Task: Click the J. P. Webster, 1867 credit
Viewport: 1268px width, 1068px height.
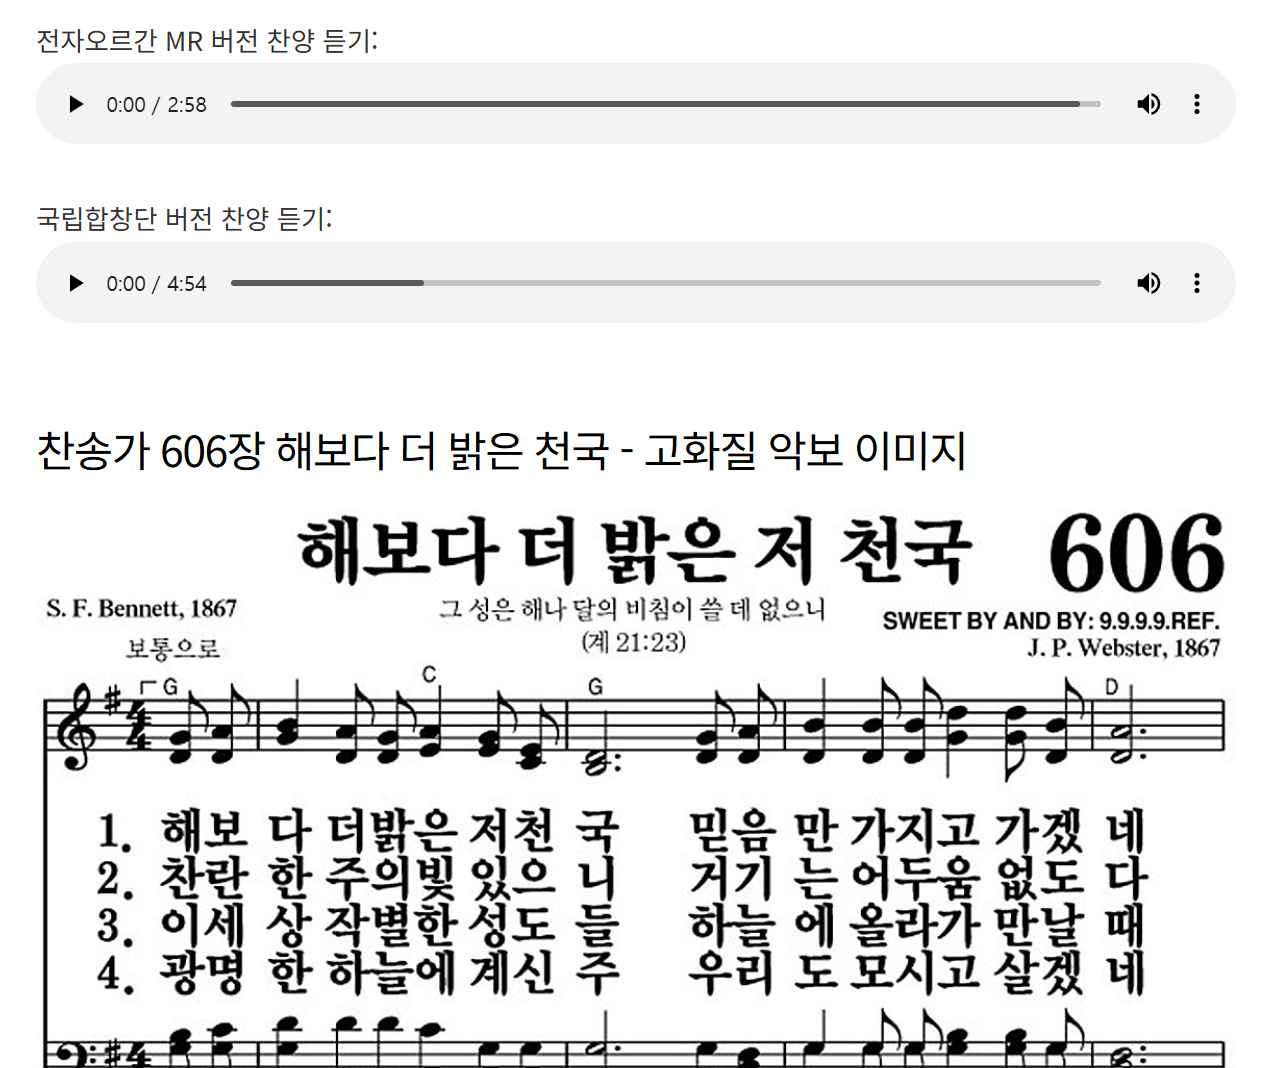Action: [1124, 648]
